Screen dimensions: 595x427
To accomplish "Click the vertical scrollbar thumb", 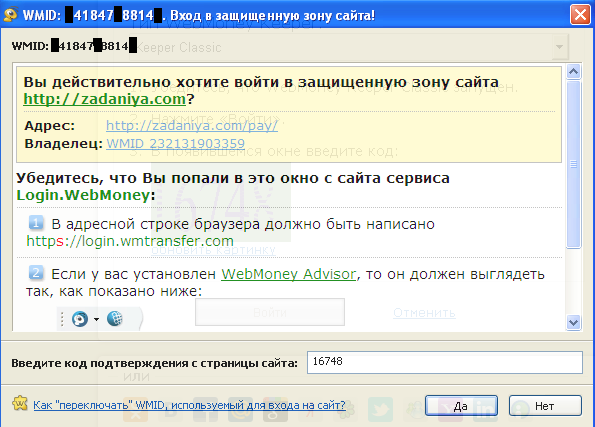I will [573, 164].
